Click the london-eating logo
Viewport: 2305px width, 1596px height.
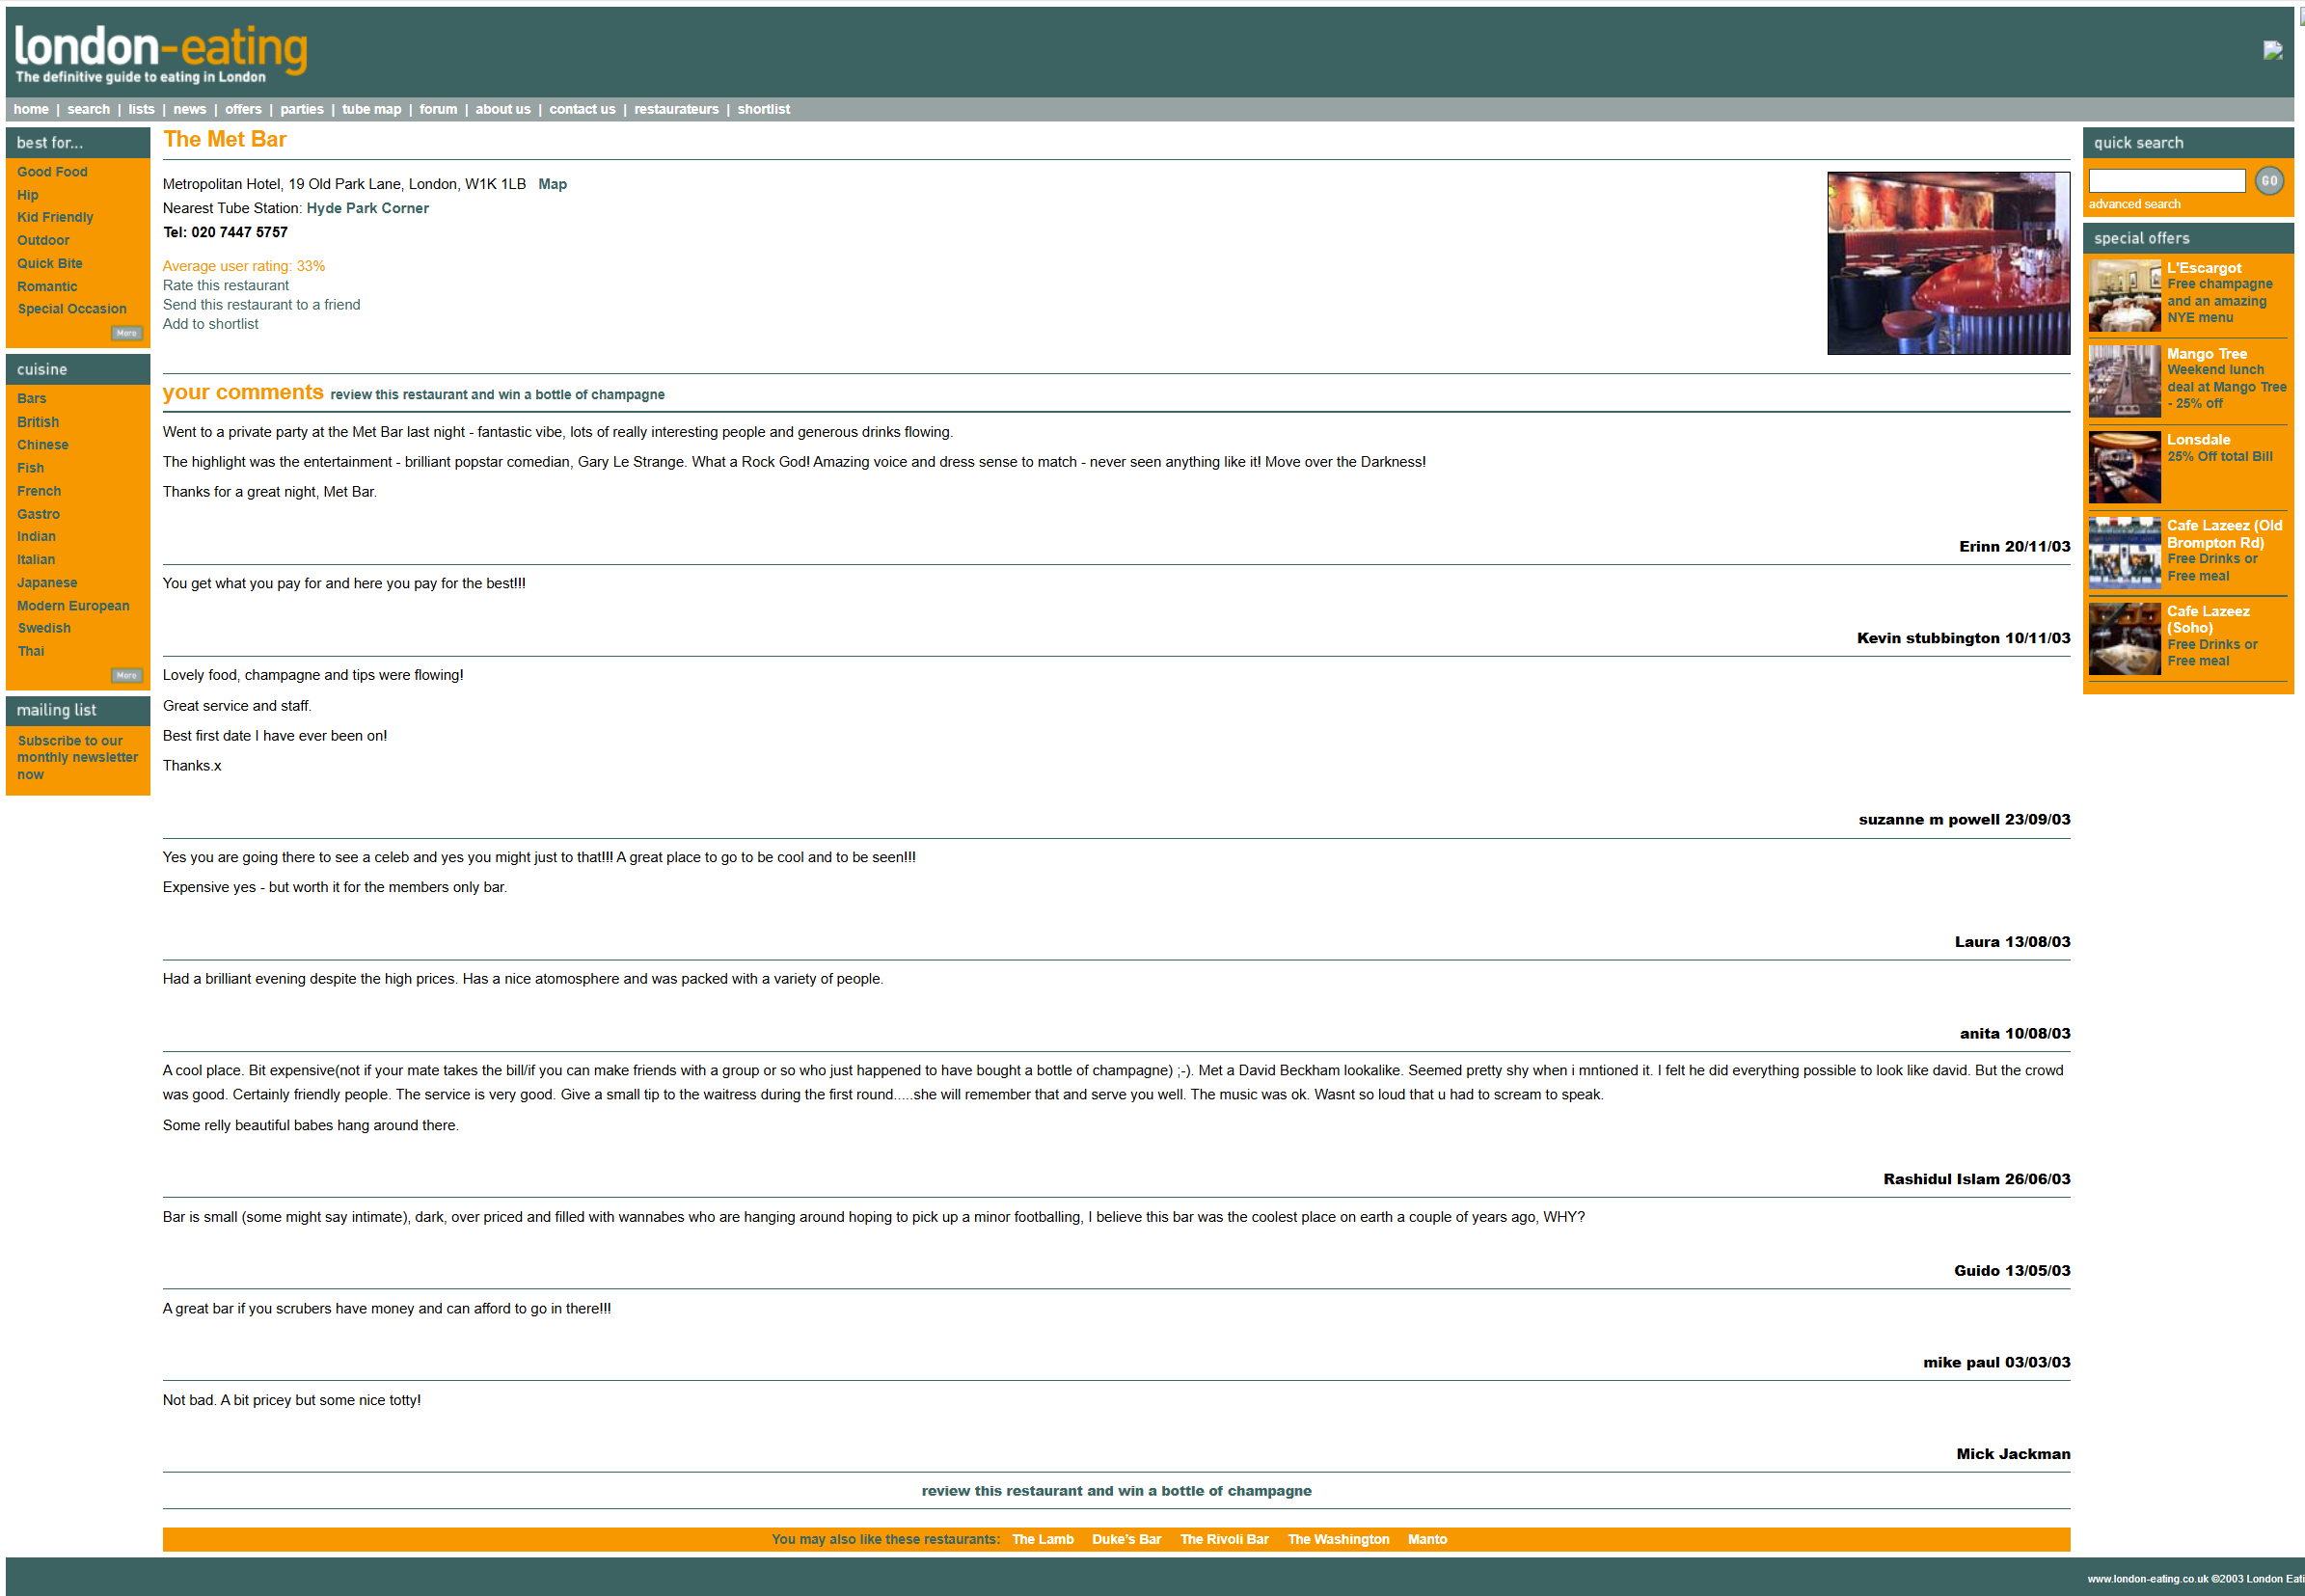coord(161,54)
